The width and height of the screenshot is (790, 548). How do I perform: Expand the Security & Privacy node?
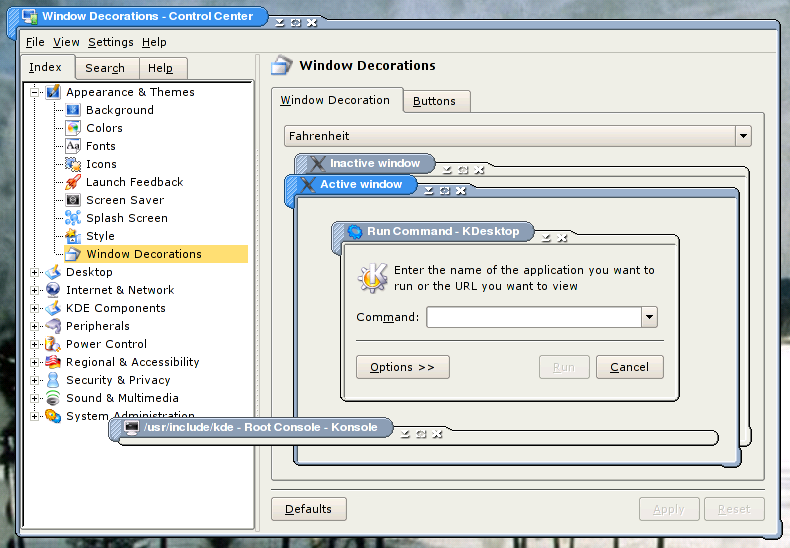[x=35, y=380]
